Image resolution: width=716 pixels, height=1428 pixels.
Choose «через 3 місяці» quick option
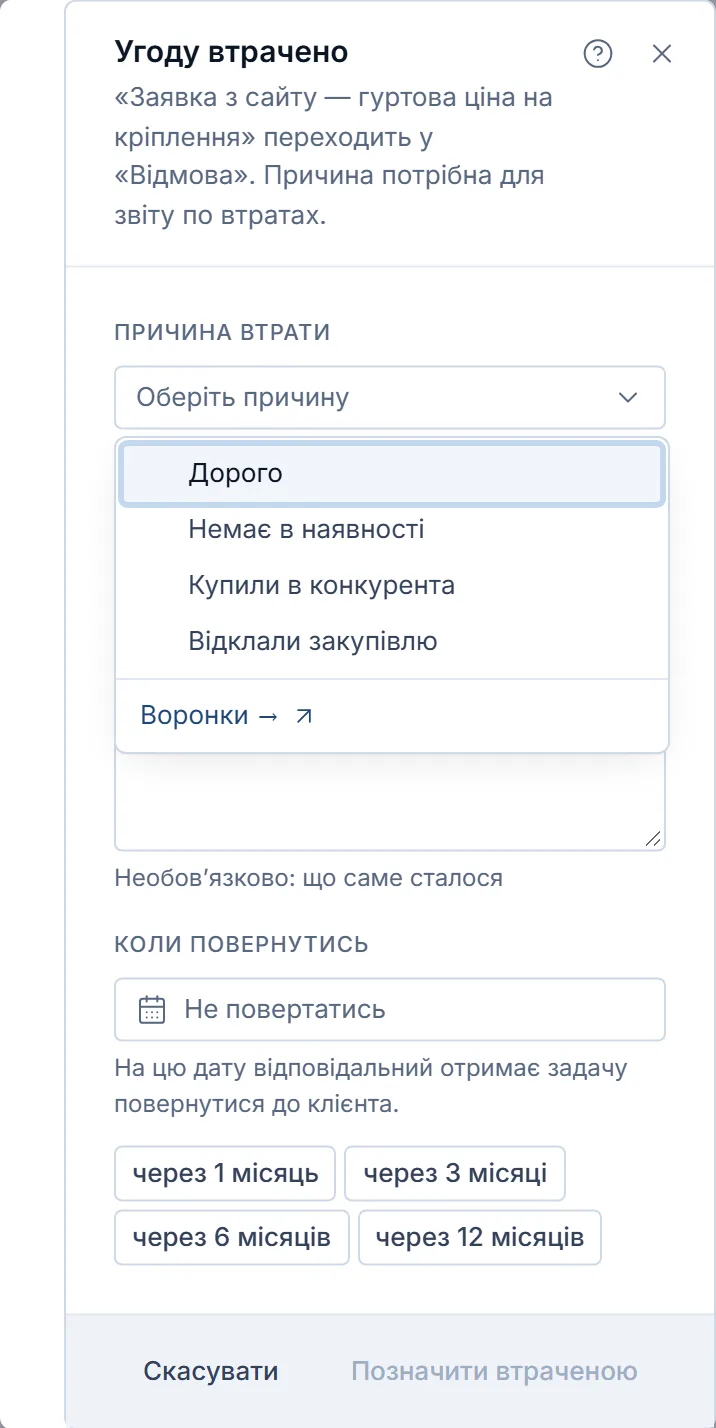(x=455, y=1173)
